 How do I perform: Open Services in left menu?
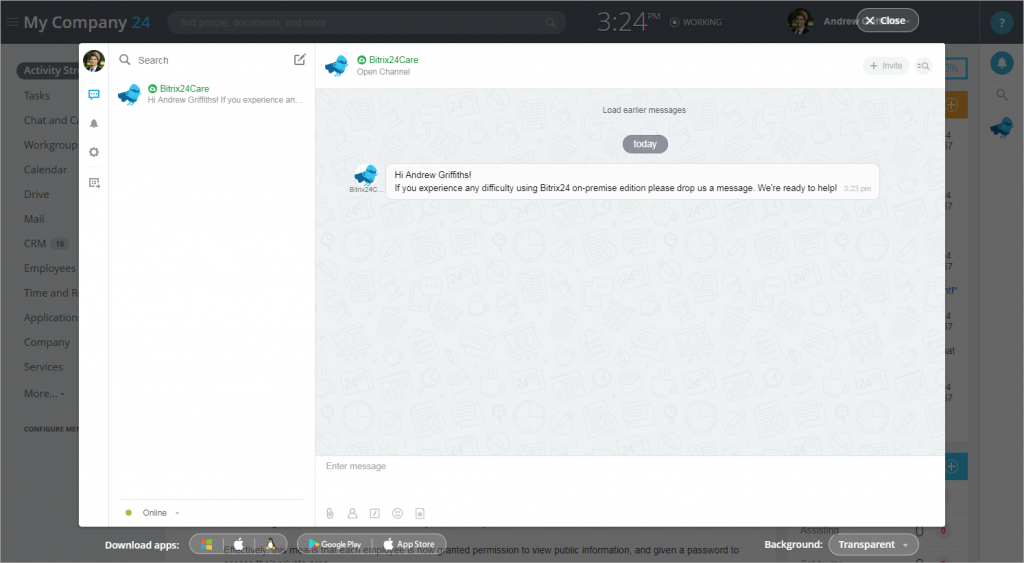click(43, 367)
